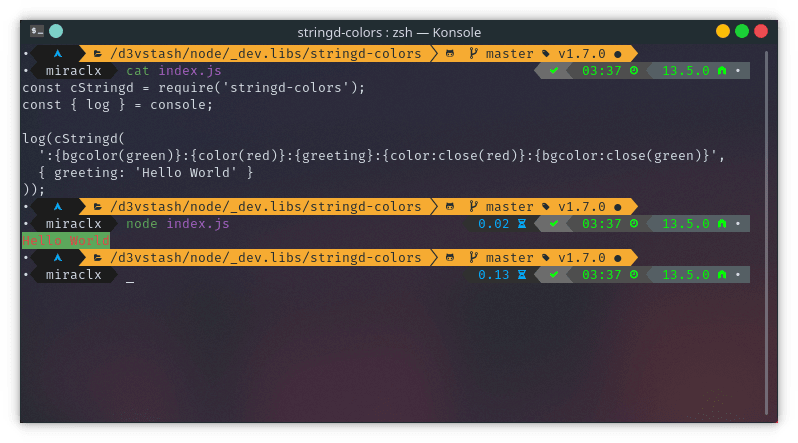Click the terminal icon in the title bar
Screen dimensions: 798x443
(37, 31)
